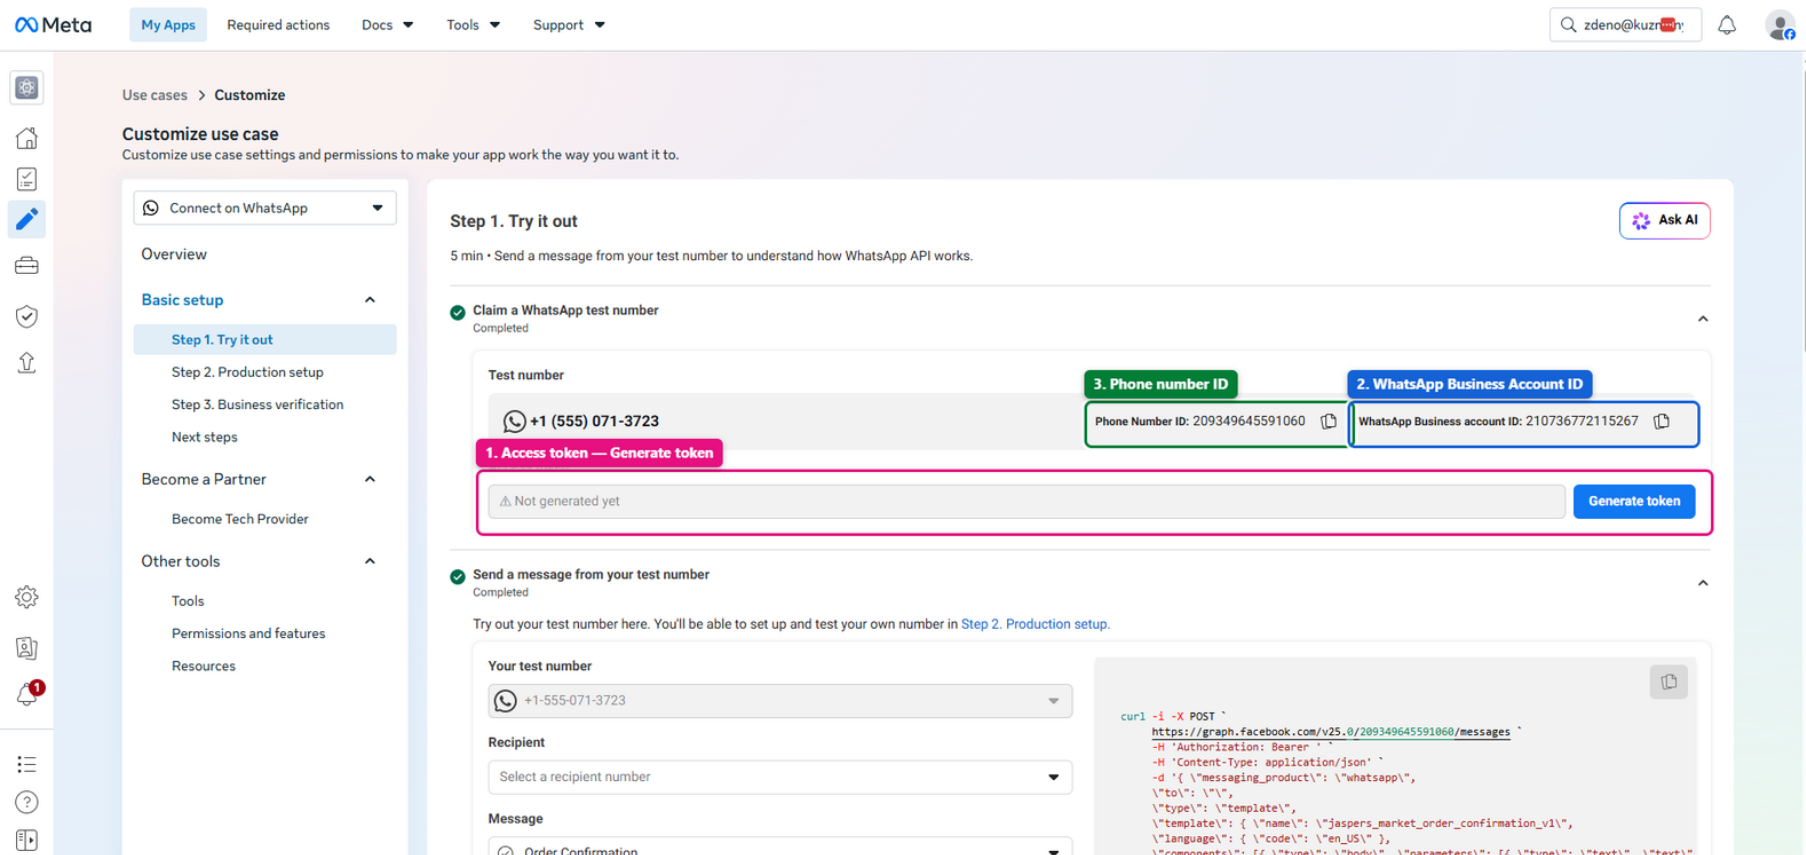Open Become Tech Provider
Viewport: 1806px width, 855px height.
click(x=240, y=519)
